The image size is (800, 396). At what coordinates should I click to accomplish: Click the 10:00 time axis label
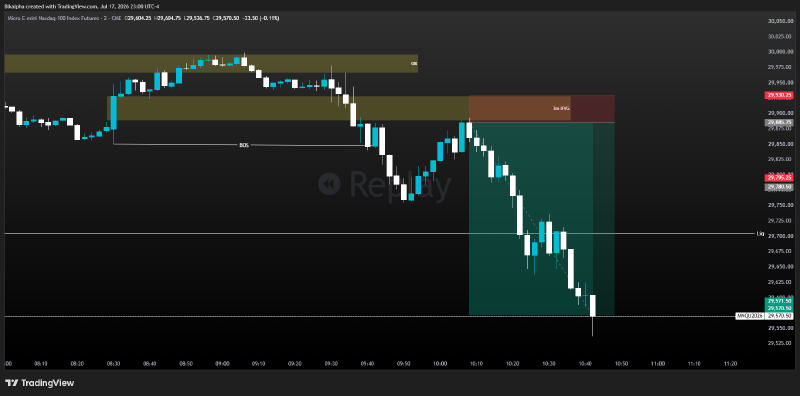pyautogui.click(x=440, y=364)
